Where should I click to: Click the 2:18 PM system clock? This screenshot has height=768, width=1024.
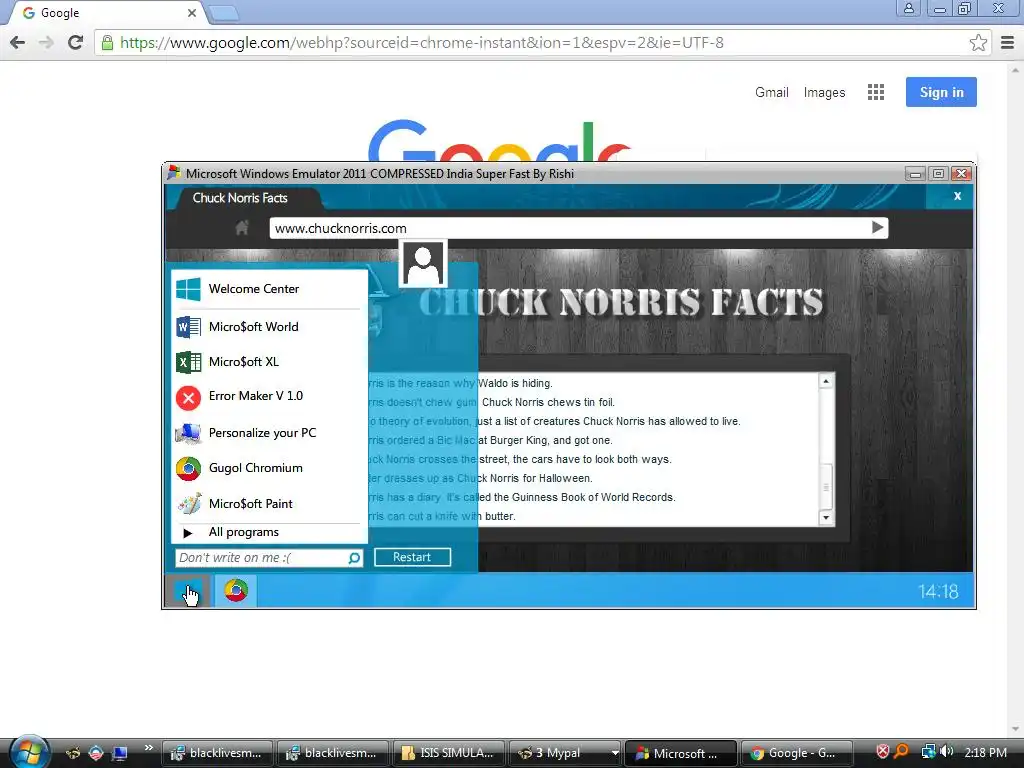[x=985, y=752]
